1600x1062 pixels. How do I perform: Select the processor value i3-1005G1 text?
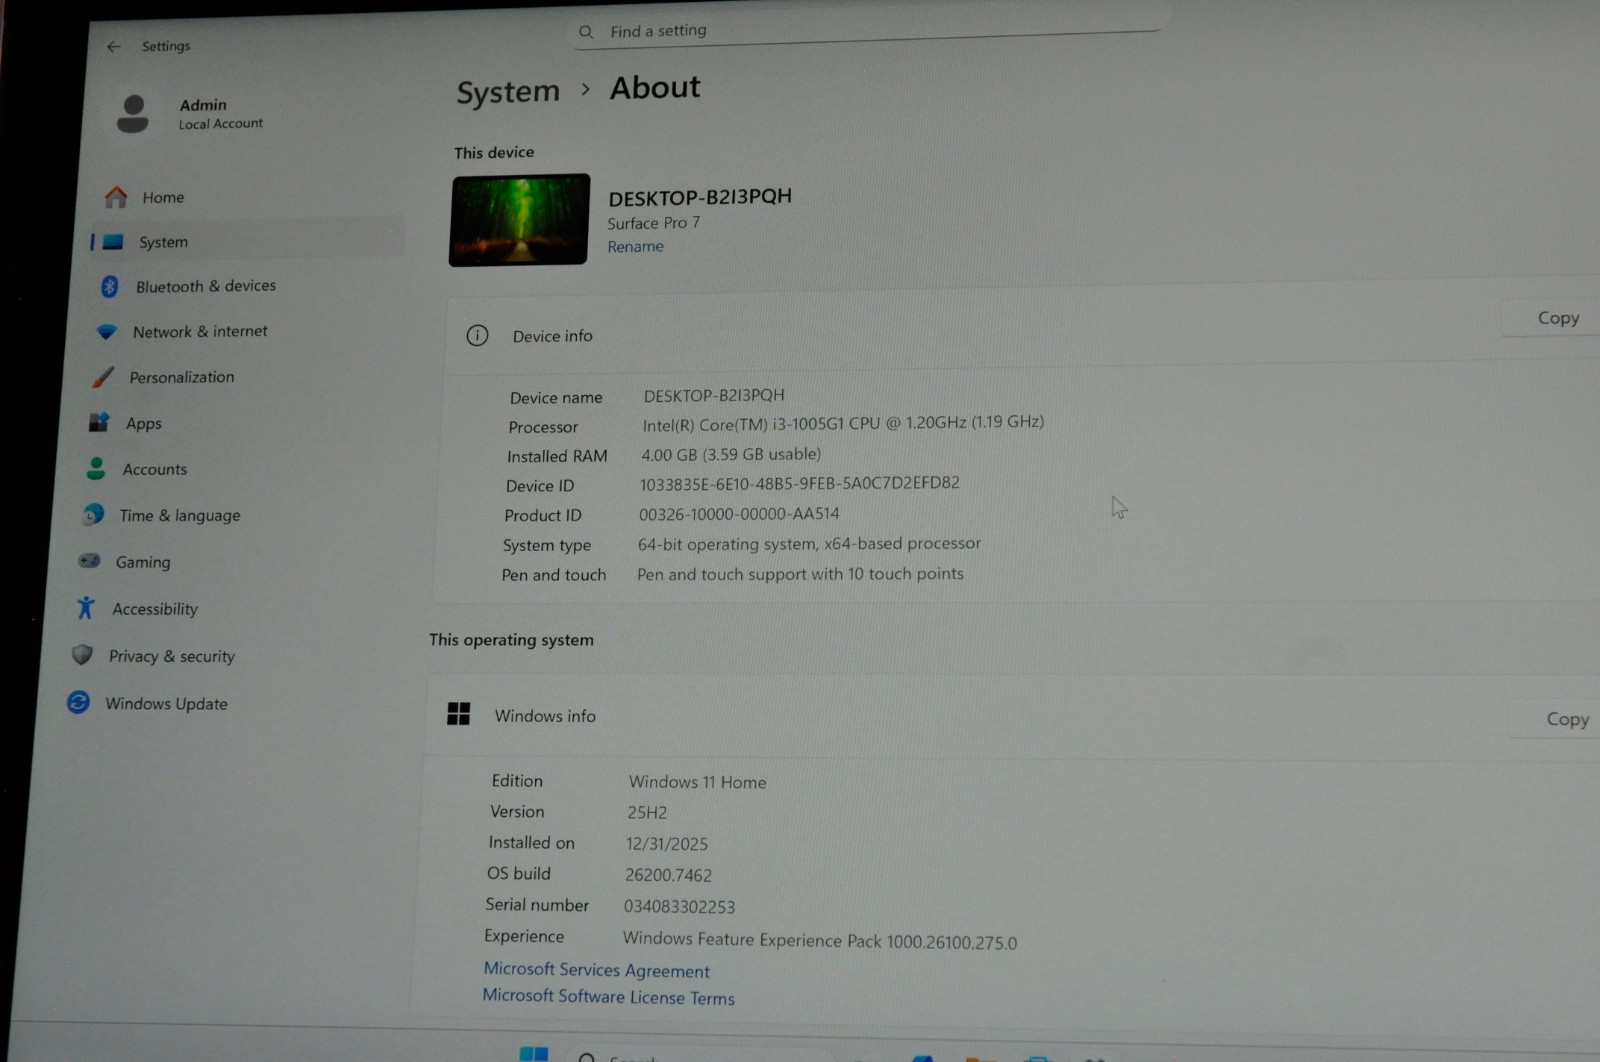coord(843,423)
